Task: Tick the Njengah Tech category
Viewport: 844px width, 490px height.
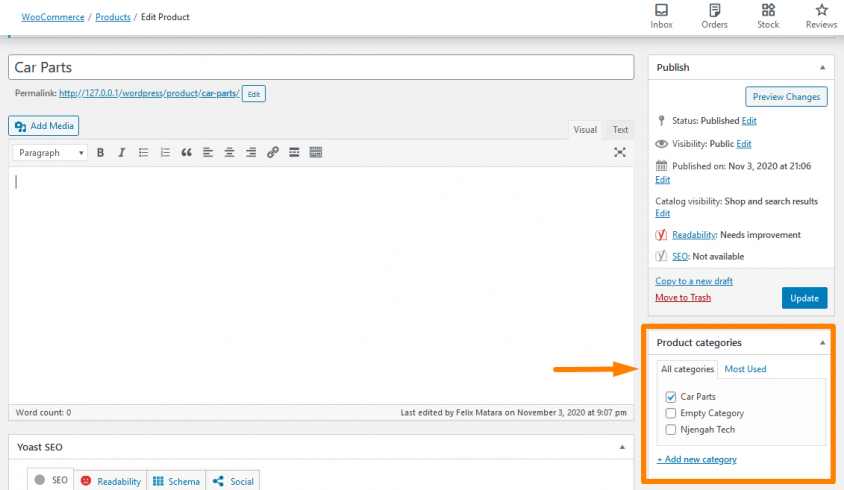Action: tap(672, 430)
